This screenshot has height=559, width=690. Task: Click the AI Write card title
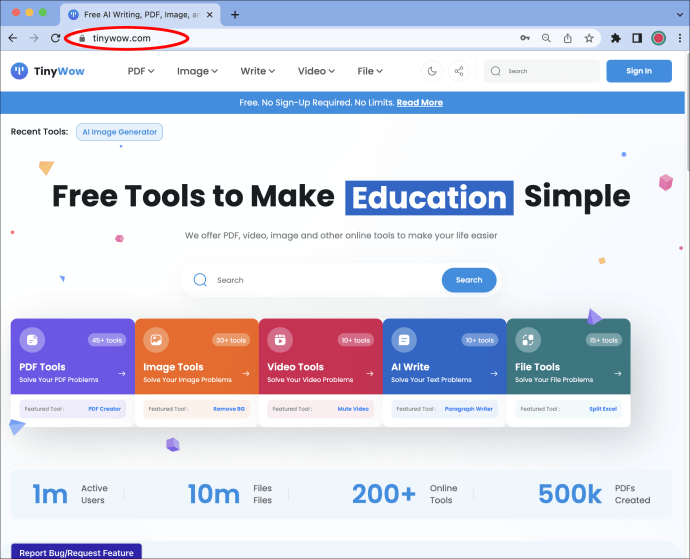tap(410, 367)
